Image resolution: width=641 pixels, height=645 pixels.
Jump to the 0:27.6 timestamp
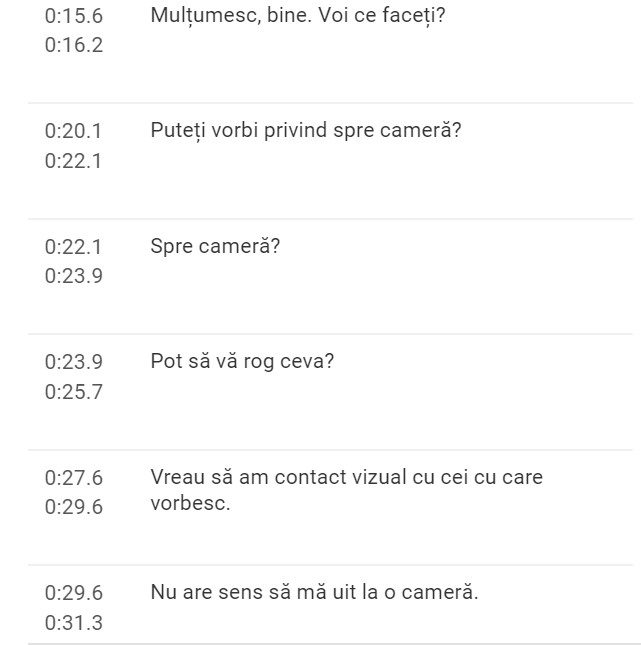pyautogui.click(x=74, y=477)
